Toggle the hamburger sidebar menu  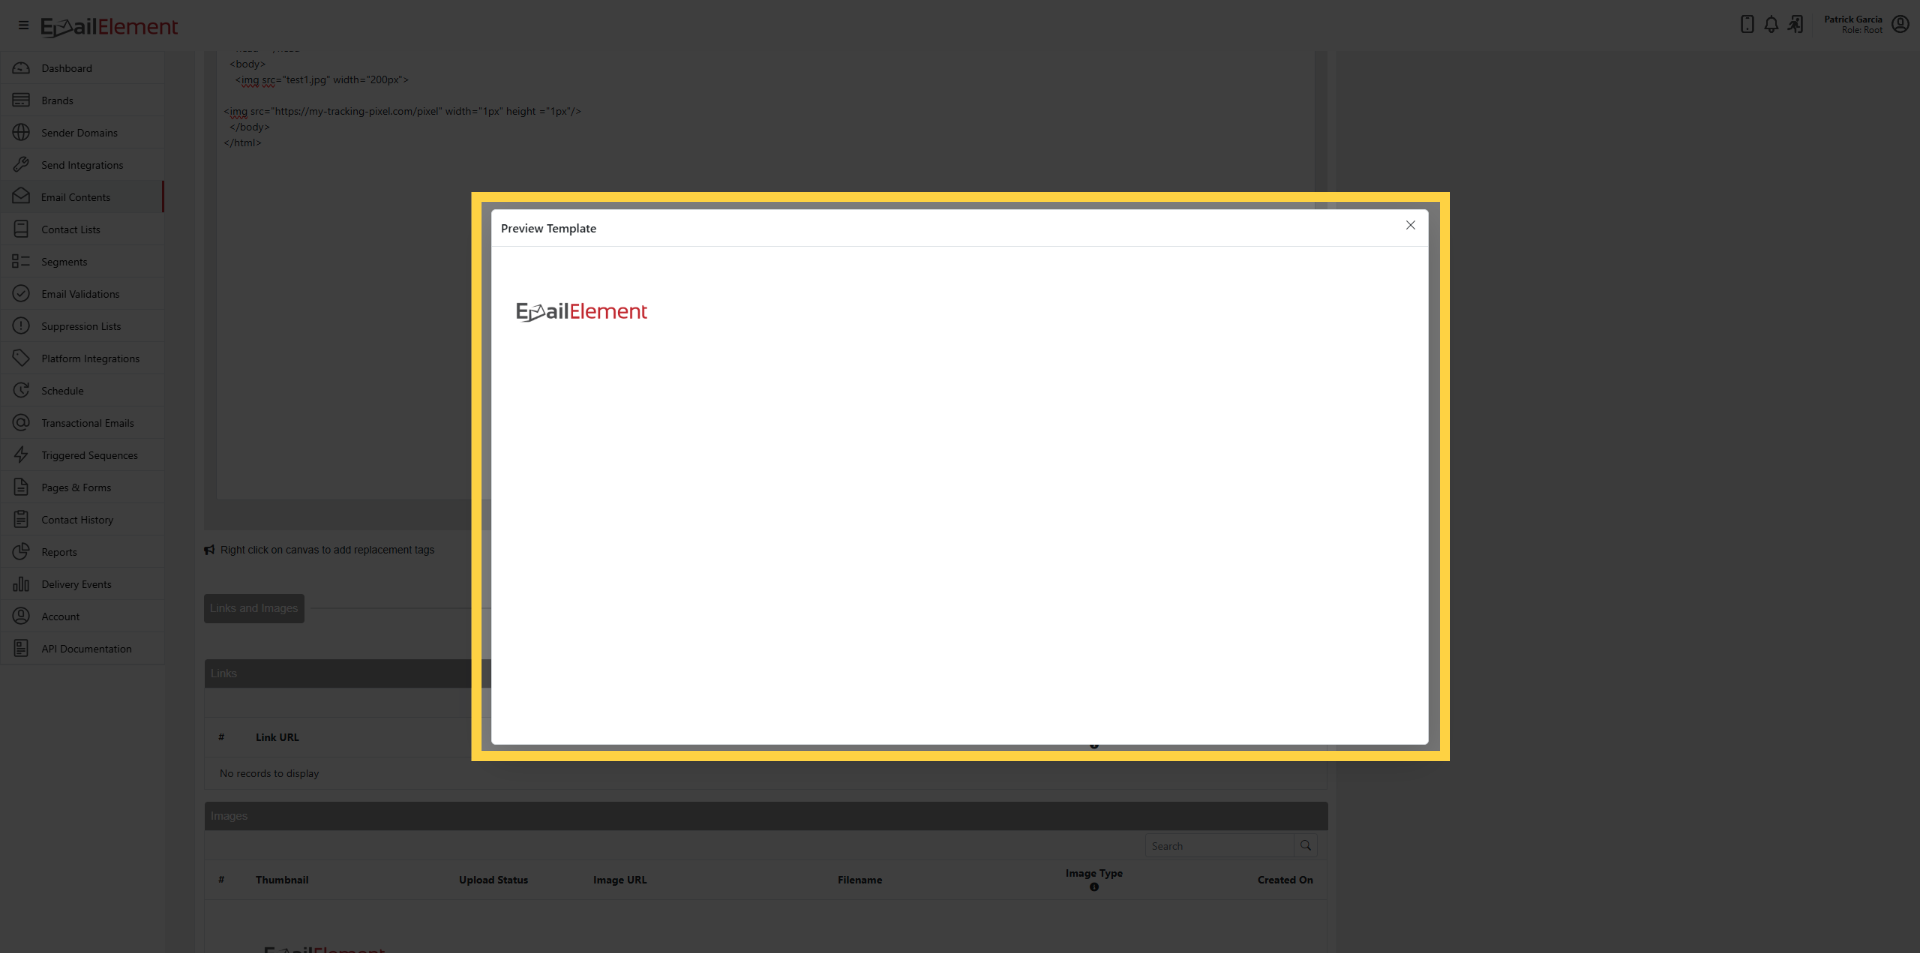[24, 26]
